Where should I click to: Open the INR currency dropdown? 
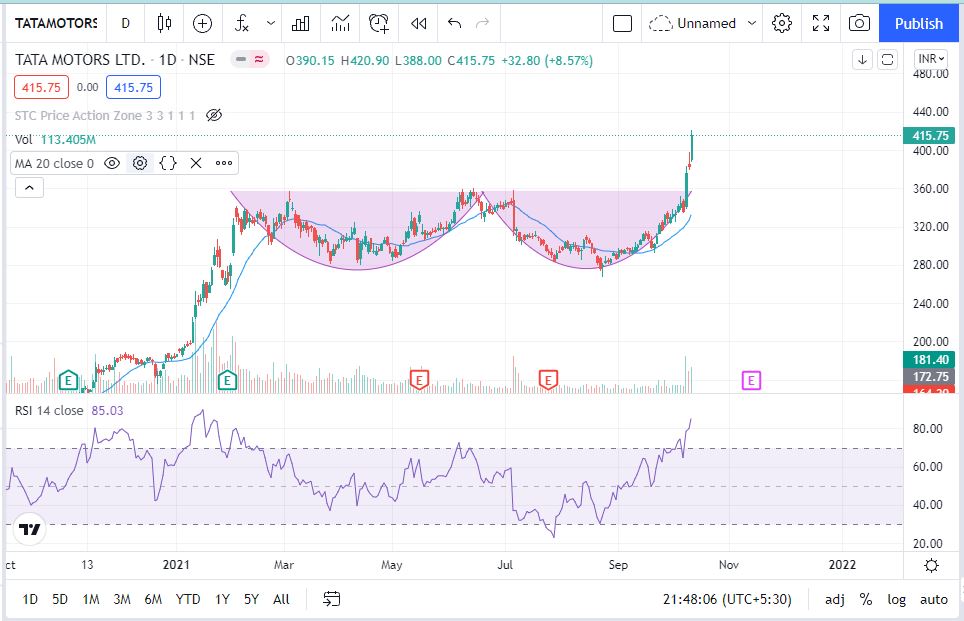pyautogui.click(x=931, y=58)
